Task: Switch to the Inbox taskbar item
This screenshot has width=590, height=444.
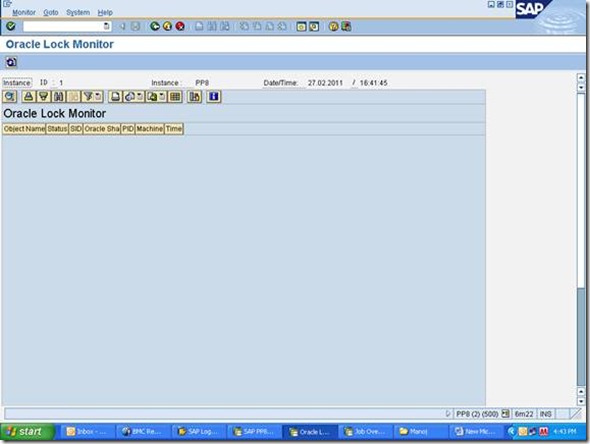Action: (x=87, y=432)
